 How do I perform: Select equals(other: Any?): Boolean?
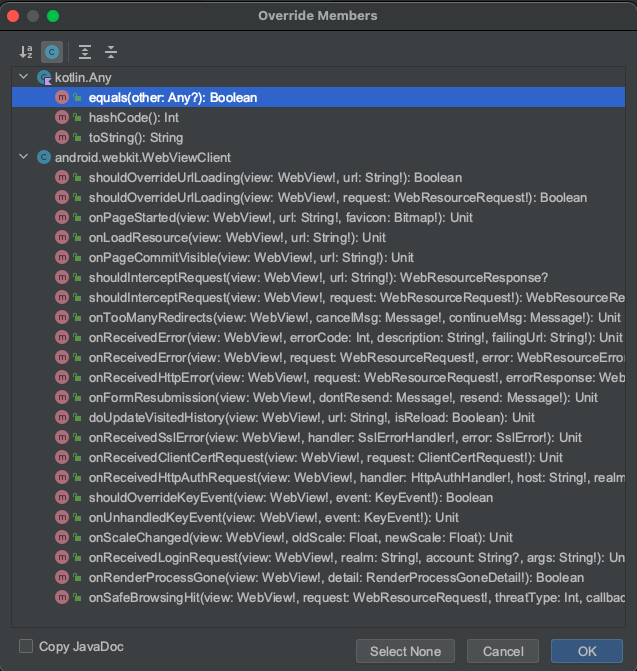click(x=318, y=98)
